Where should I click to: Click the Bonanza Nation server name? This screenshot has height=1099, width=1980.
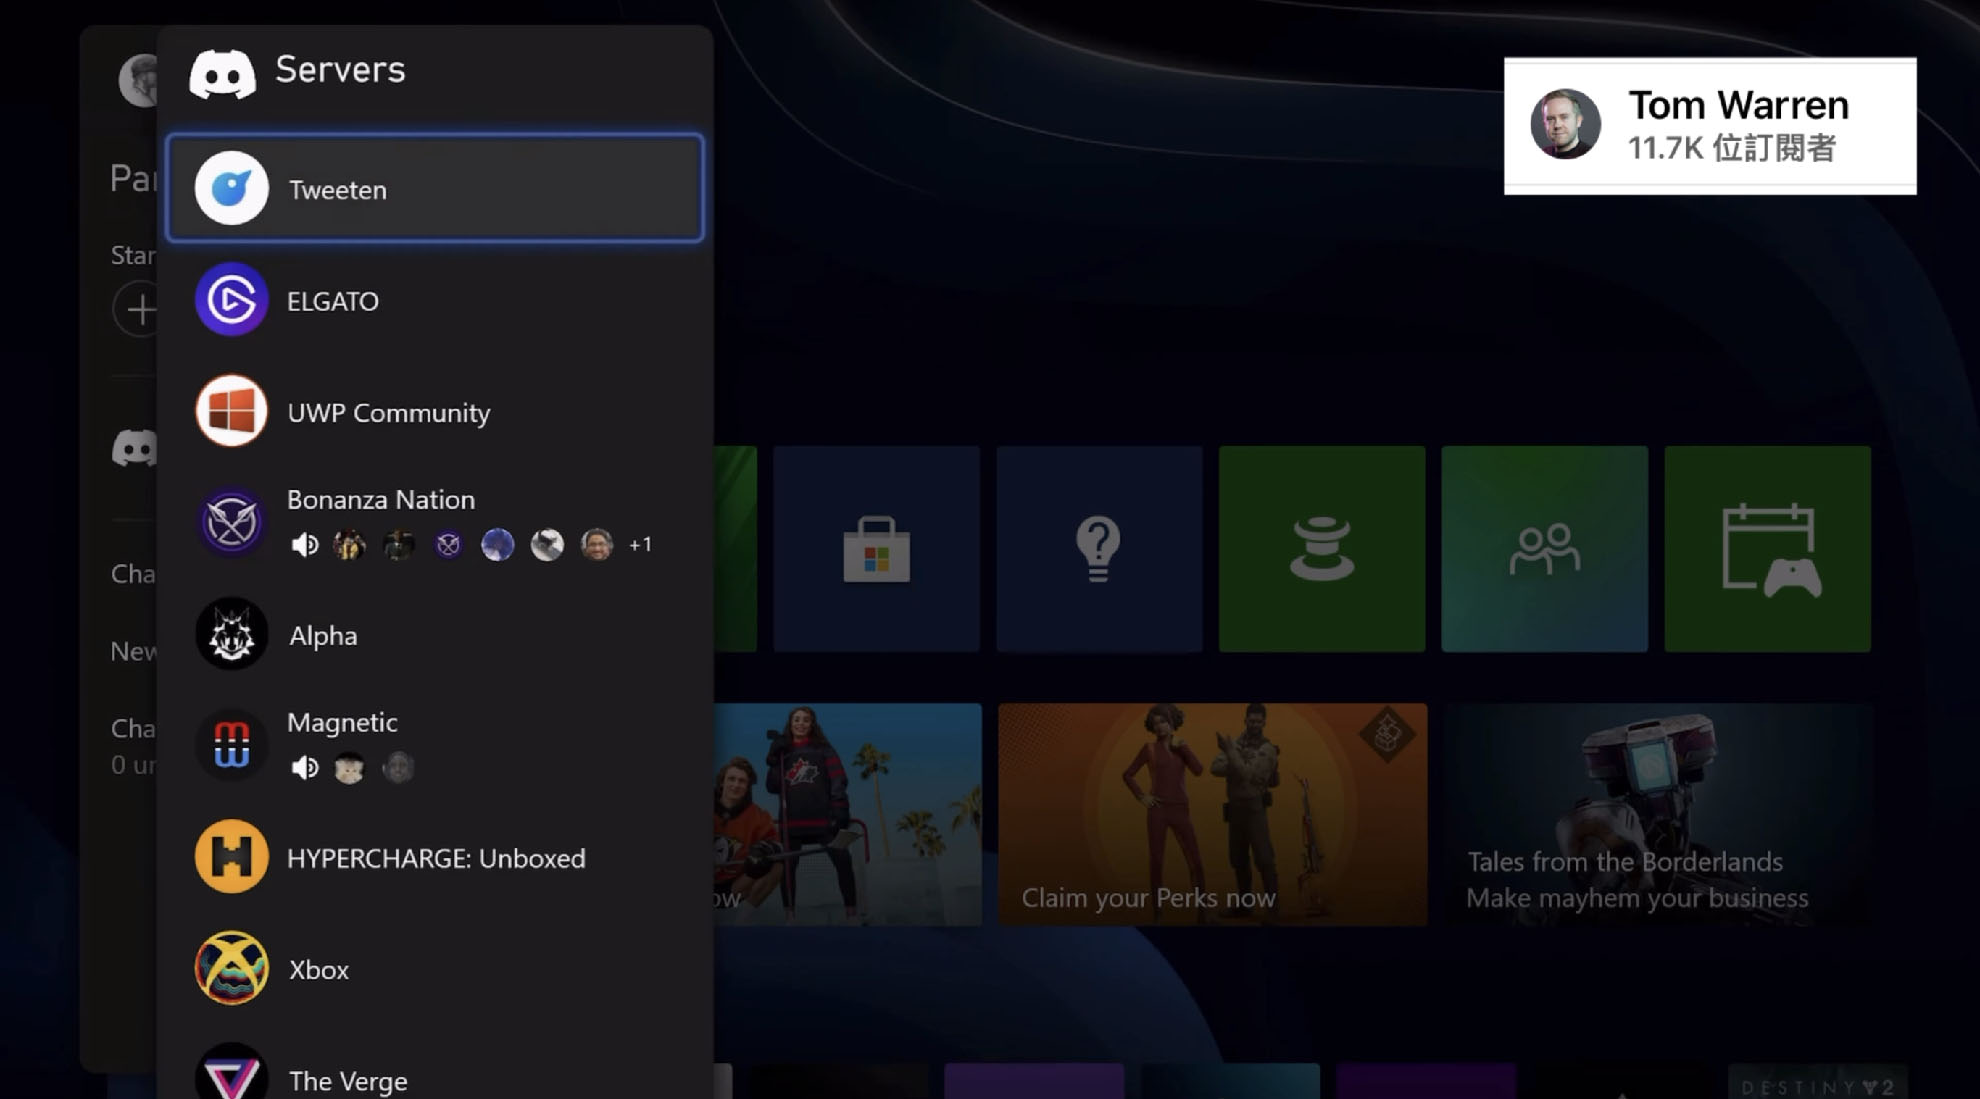click(x=381, y=499)
